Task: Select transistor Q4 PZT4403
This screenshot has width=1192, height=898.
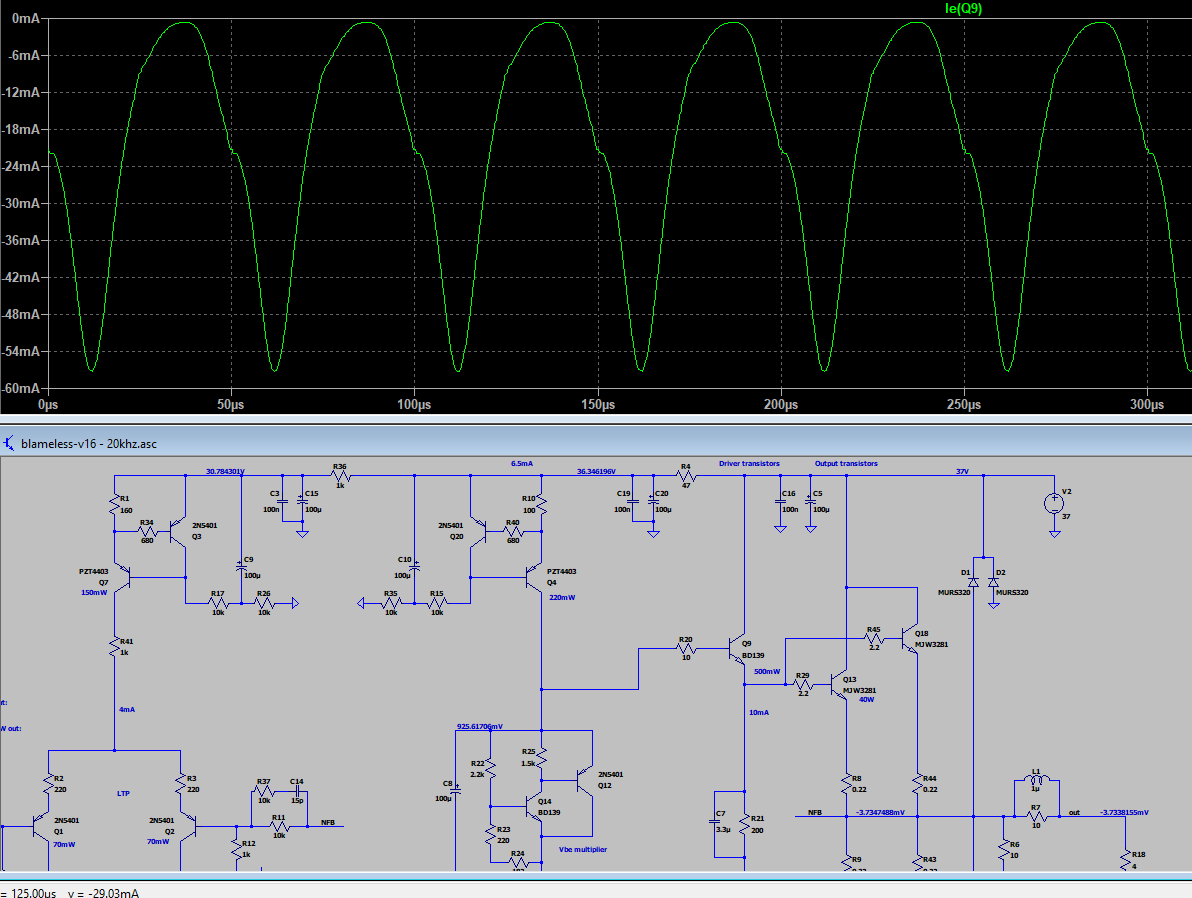Action: coord(533,578)
